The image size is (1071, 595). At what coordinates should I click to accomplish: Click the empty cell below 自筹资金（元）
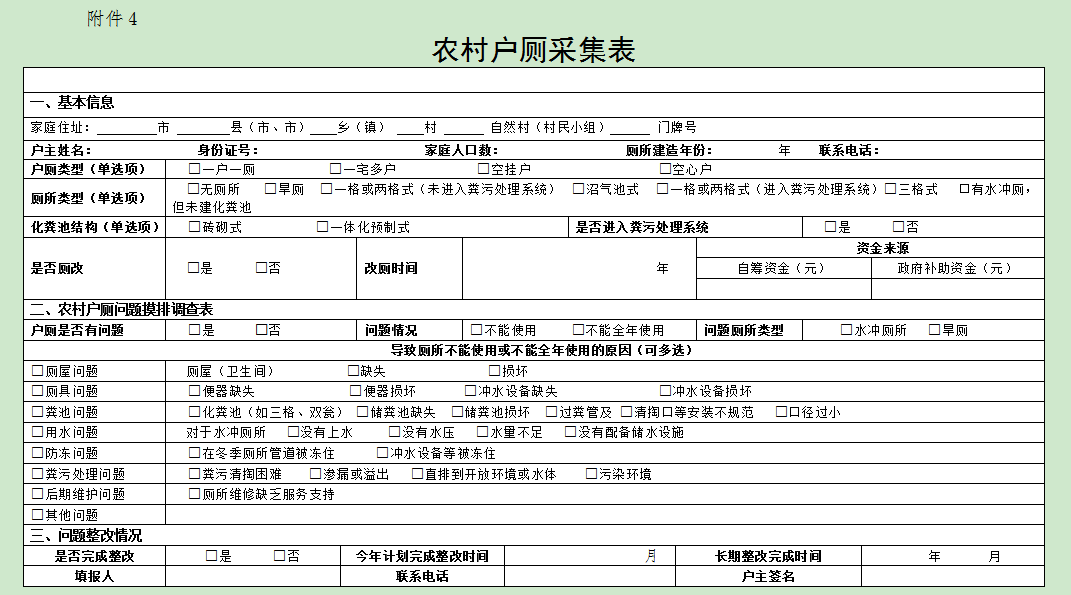[x=783, y=289]
